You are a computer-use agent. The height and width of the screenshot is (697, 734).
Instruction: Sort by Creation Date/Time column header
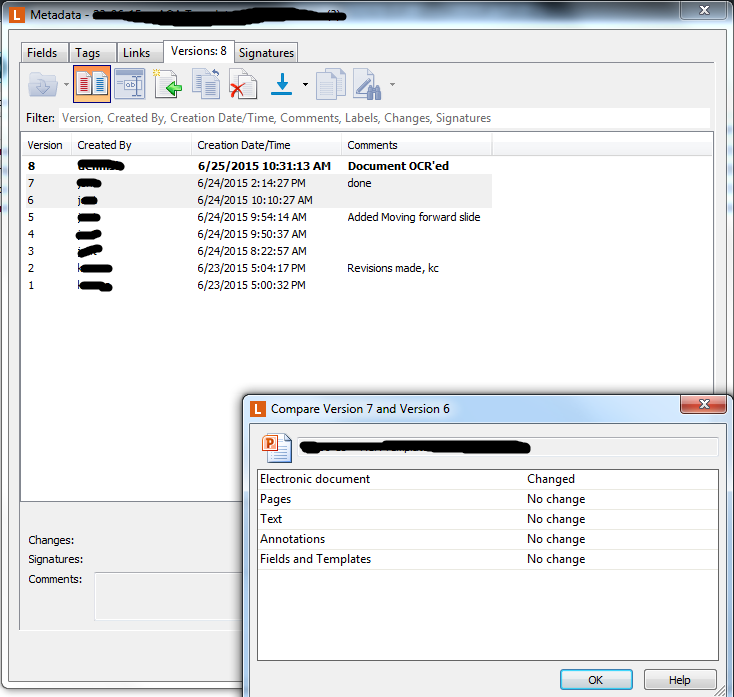click(x=266, y=145)
